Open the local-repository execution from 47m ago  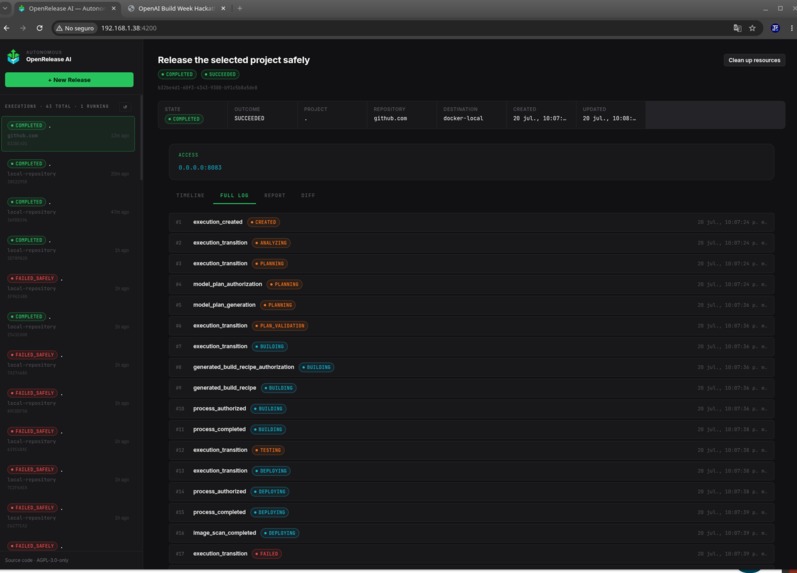[68, 211]
